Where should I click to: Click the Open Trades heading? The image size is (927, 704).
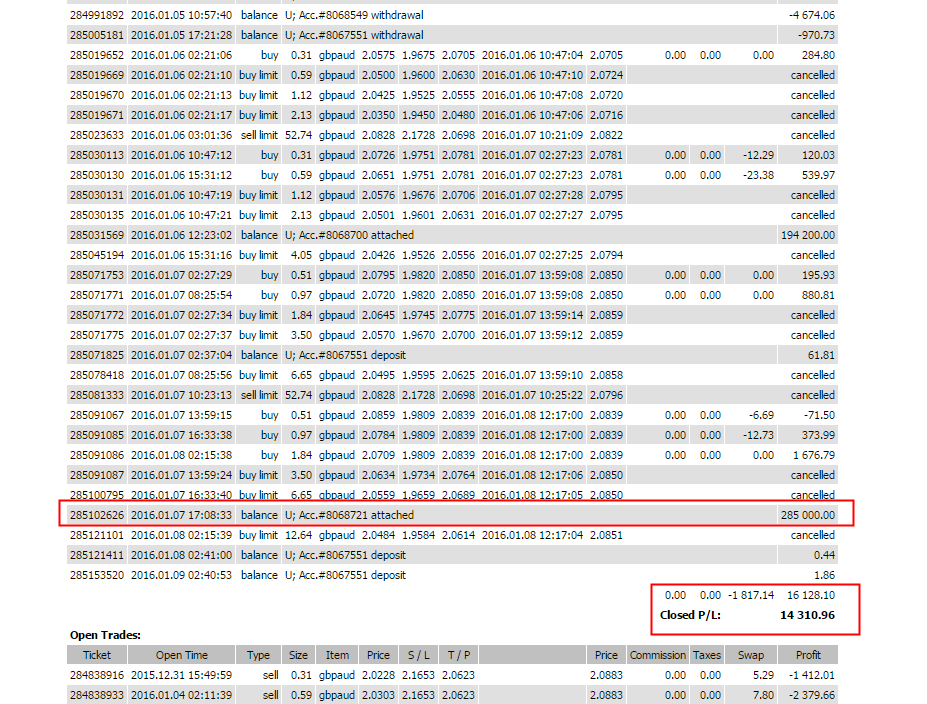tap(105, 635)
